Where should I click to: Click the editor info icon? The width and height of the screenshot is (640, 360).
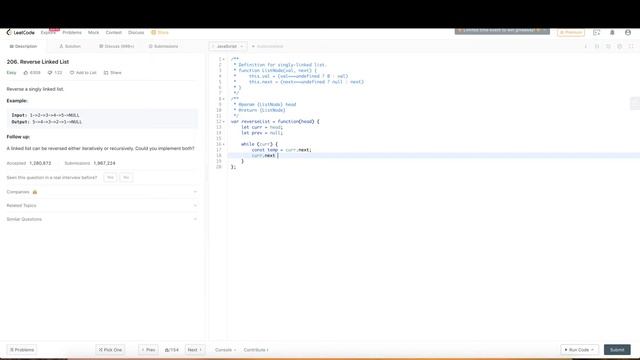(586, 46)
